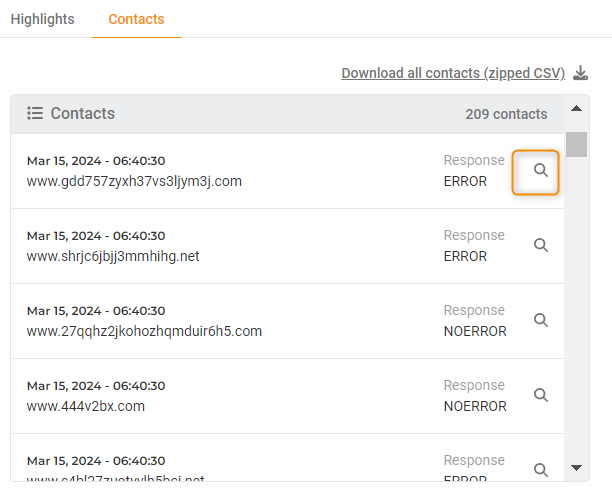Select the Contacts tab
612x502 pixels.
coord(136,19)
